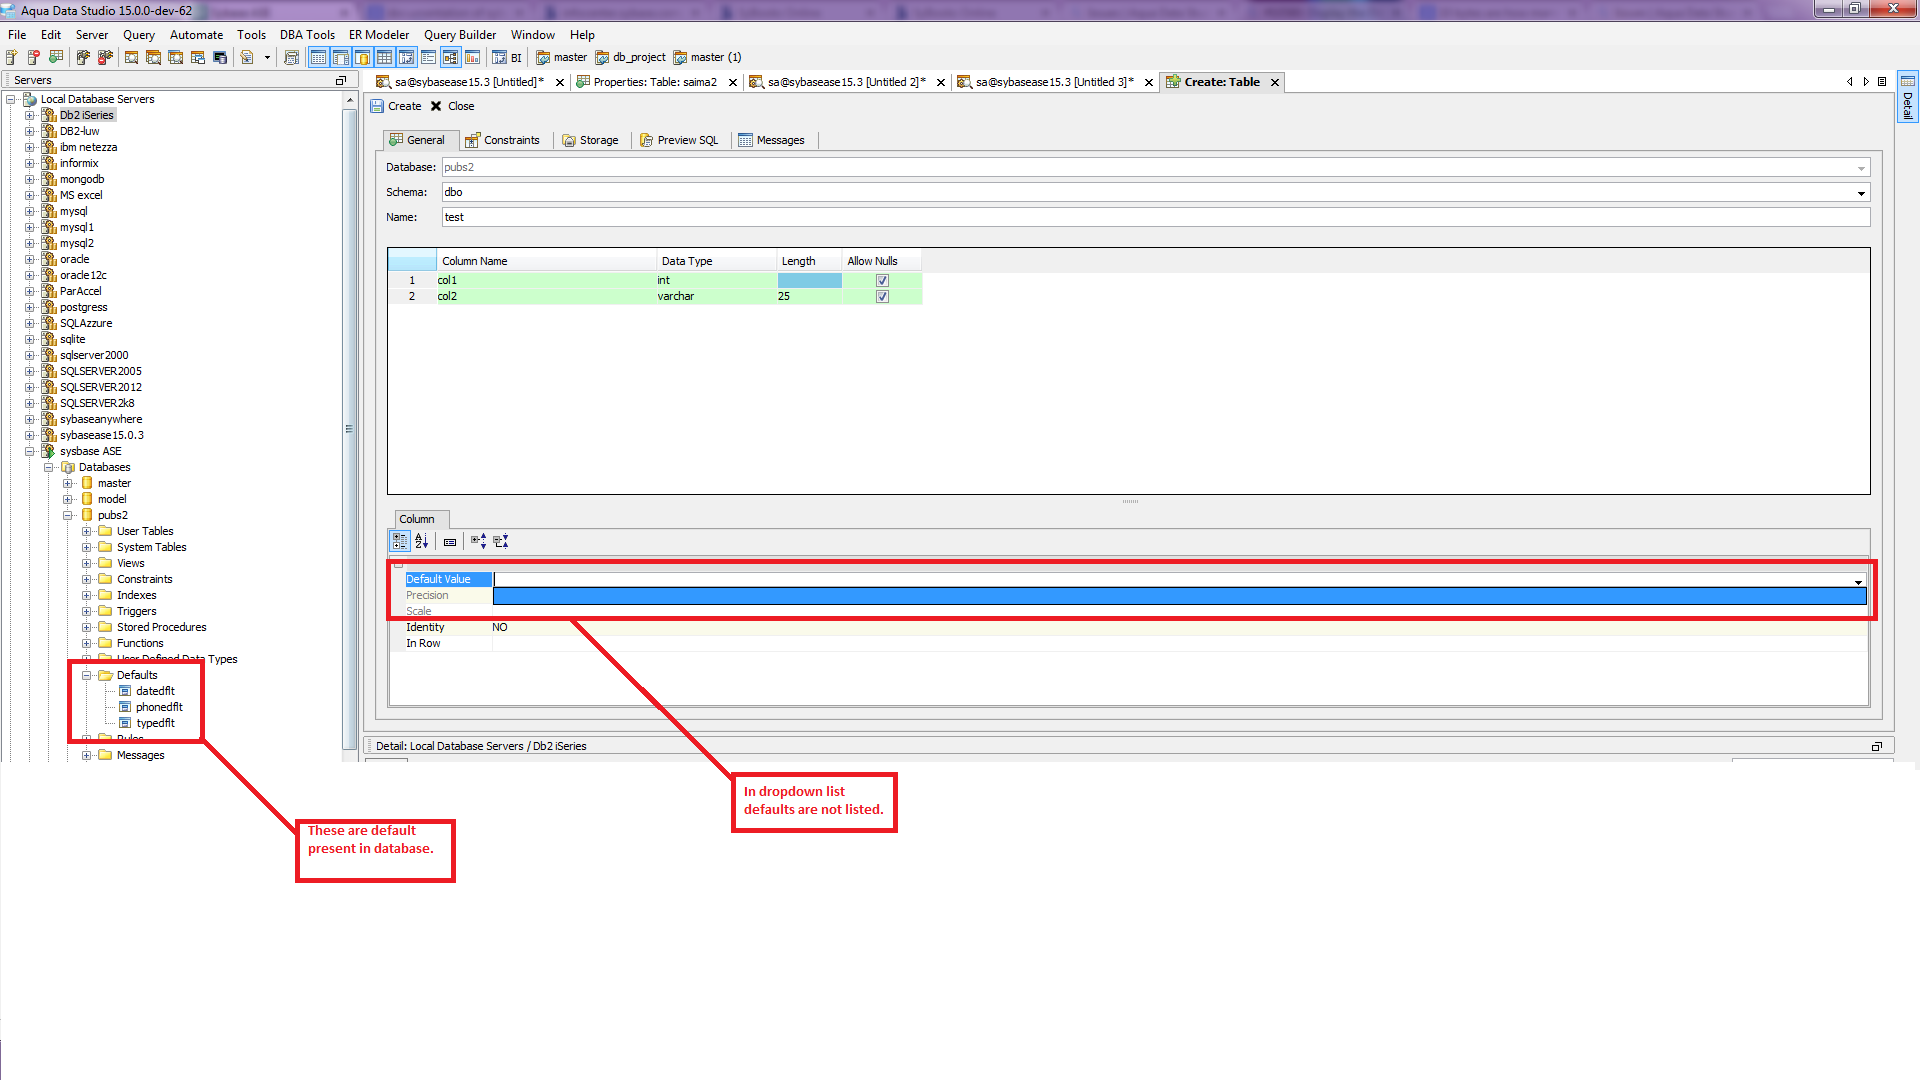Maximize the Servers panel

[x=341, y=80]
